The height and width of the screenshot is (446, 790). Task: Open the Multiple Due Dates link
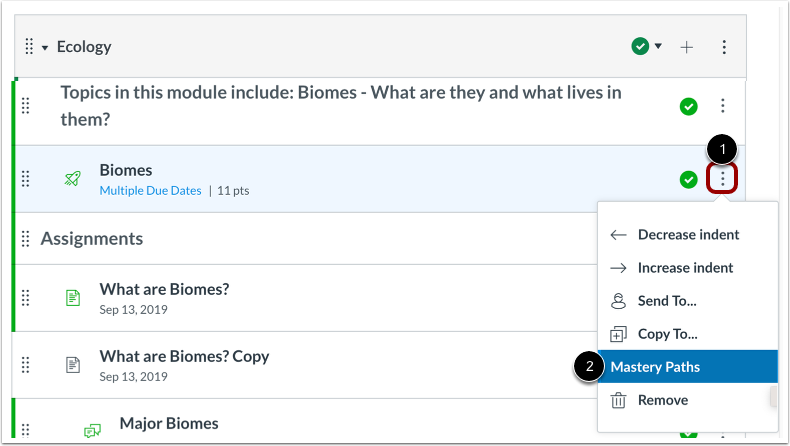(150, 190)
